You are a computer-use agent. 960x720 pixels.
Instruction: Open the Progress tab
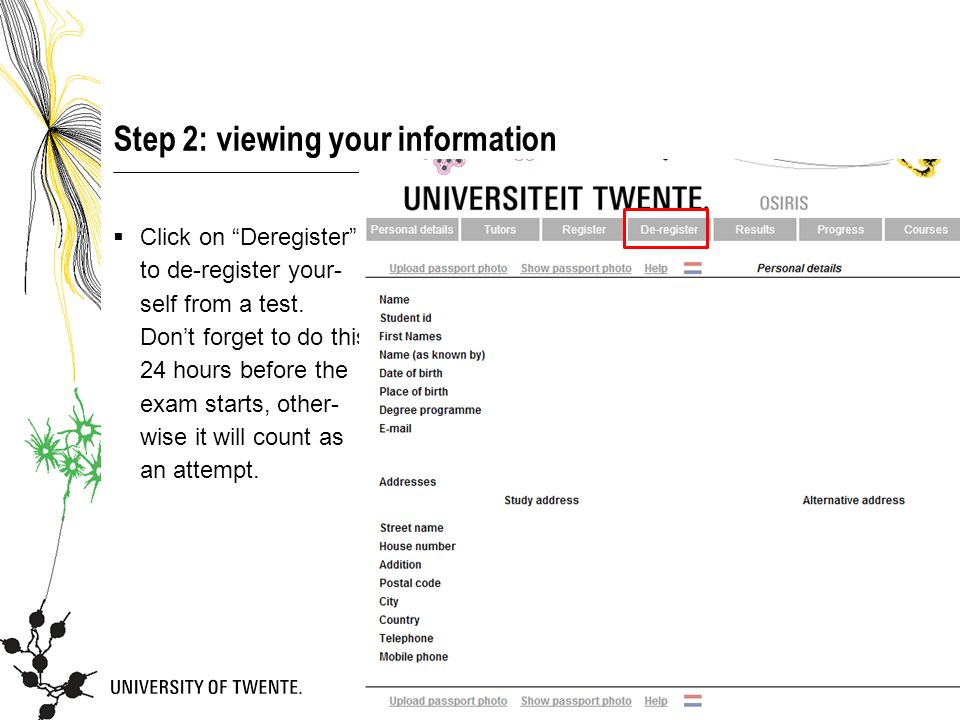click(x=840, y=230)
